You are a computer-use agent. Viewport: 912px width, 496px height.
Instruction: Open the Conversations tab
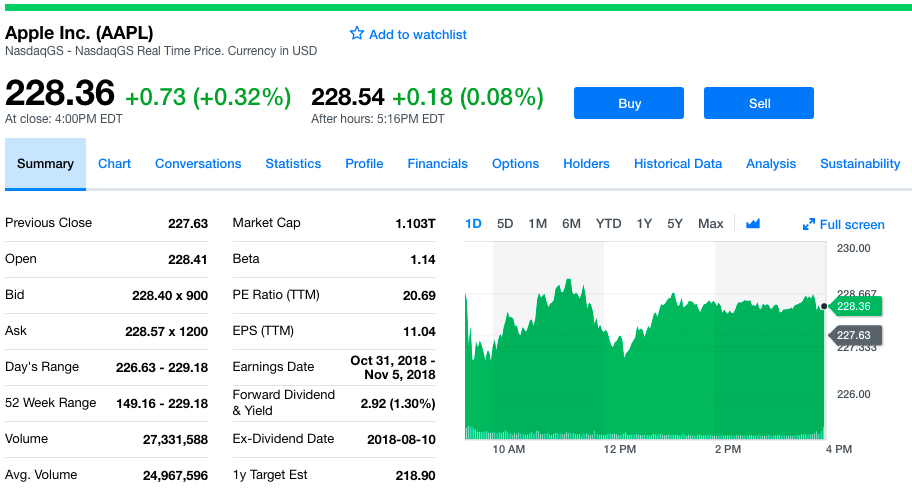[x=198, y=164]
